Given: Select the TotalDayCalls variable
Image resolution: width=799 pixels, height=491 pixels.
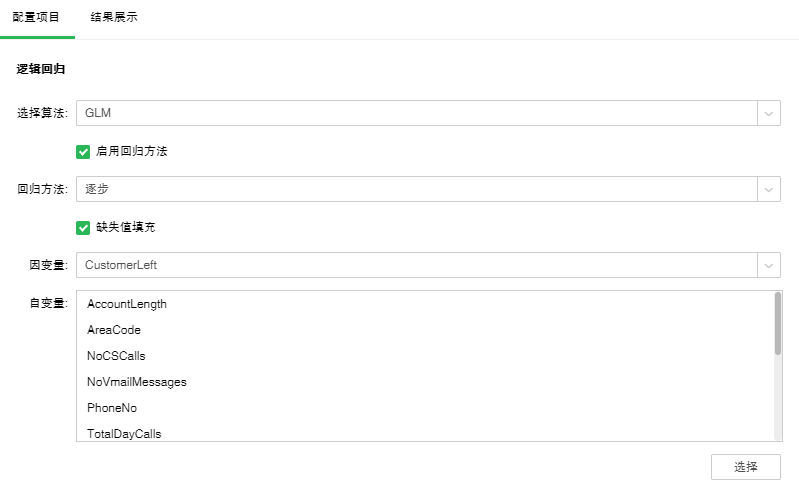Looking at the screenshot, I should click(x=124, y=434).
